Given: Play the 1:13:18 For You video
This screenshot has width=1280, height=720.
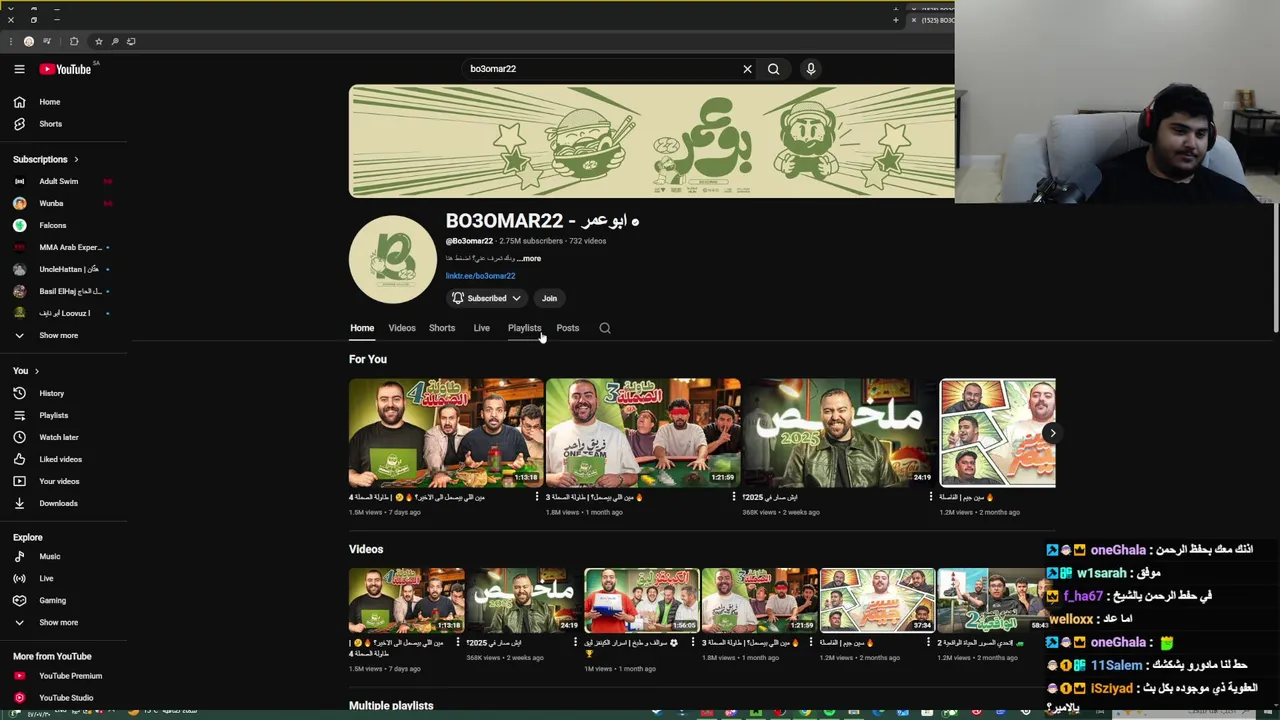Looking at the screenshot, I should (446, 433).
